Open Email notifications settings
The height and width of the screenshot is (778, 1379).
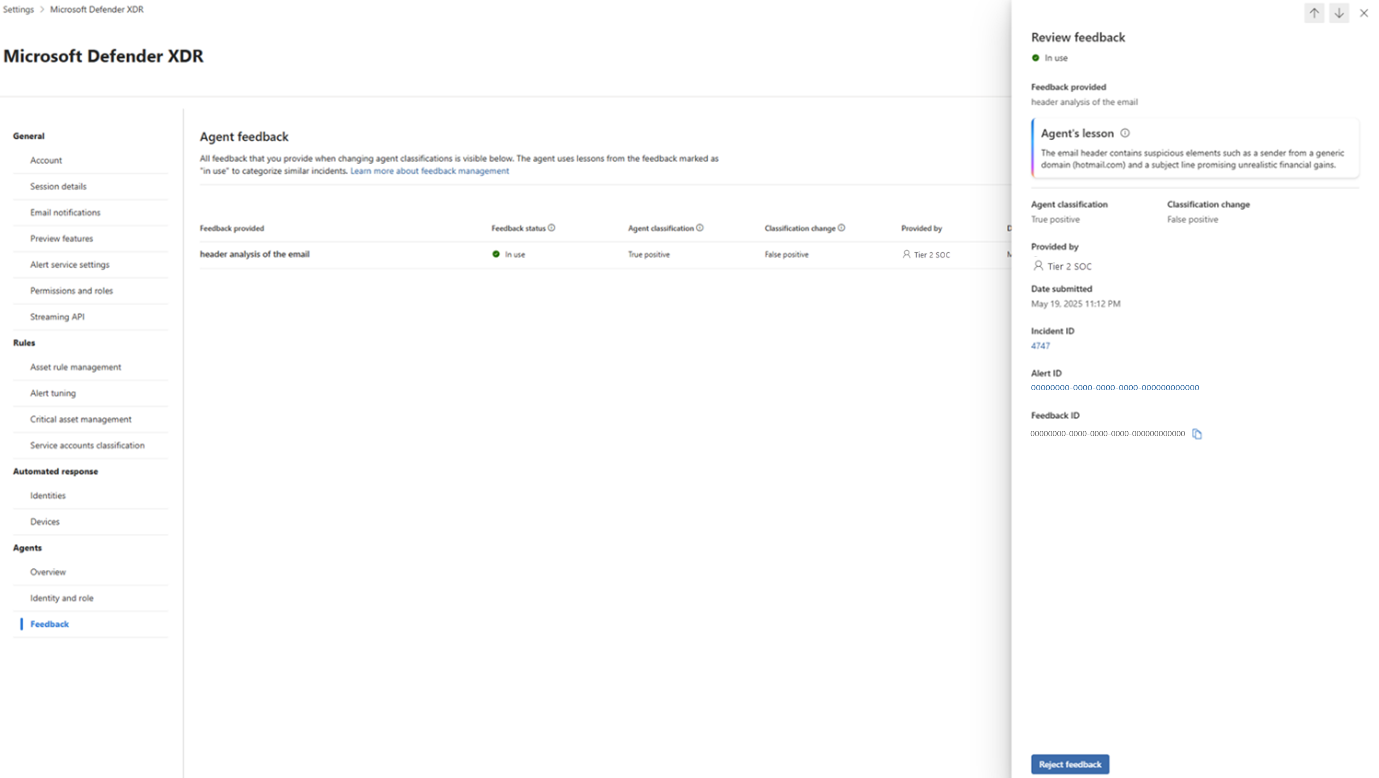[65, 212]
